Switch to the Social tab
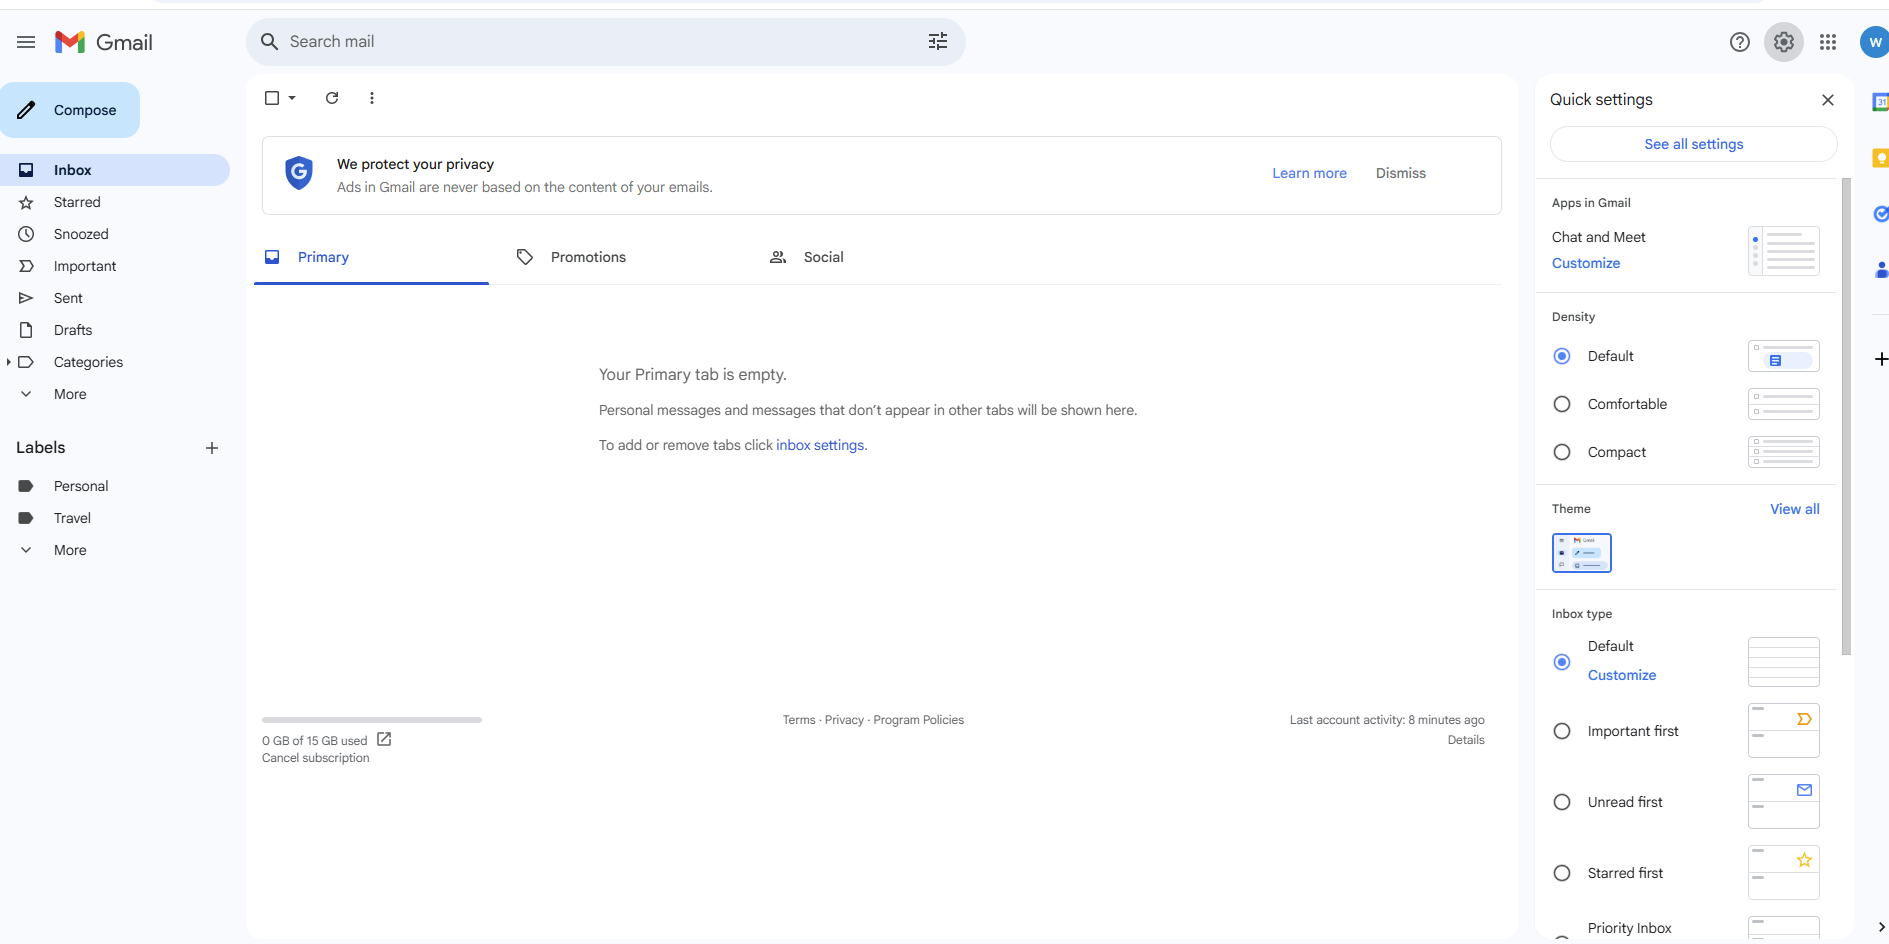This screenshot has height=944, width=1889. 823,257
